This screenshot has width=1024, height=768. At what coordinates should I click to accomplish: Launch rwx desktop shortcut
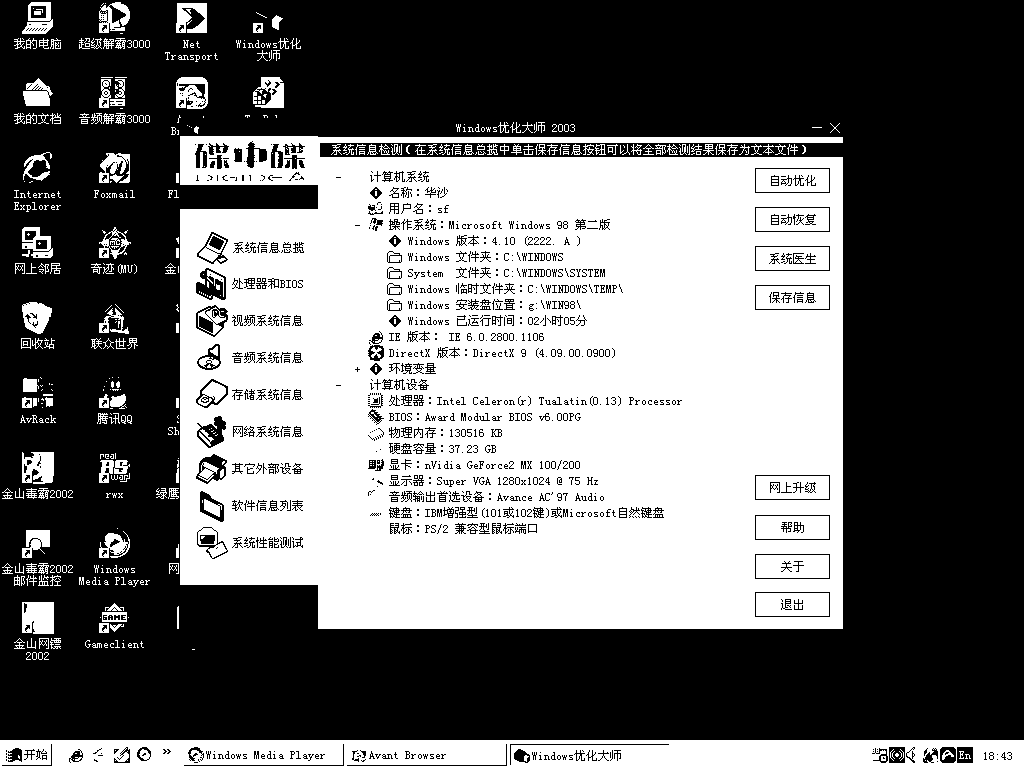pyautogui.click(x=114, y=476)
